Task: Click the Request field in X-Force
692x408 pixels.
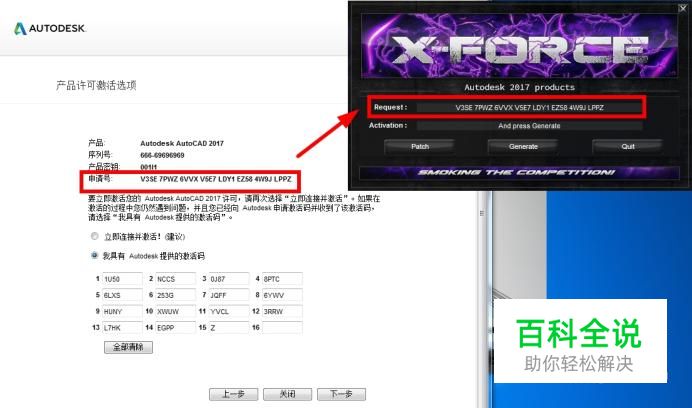Action: pyautogui.click(x=529, y=107)
